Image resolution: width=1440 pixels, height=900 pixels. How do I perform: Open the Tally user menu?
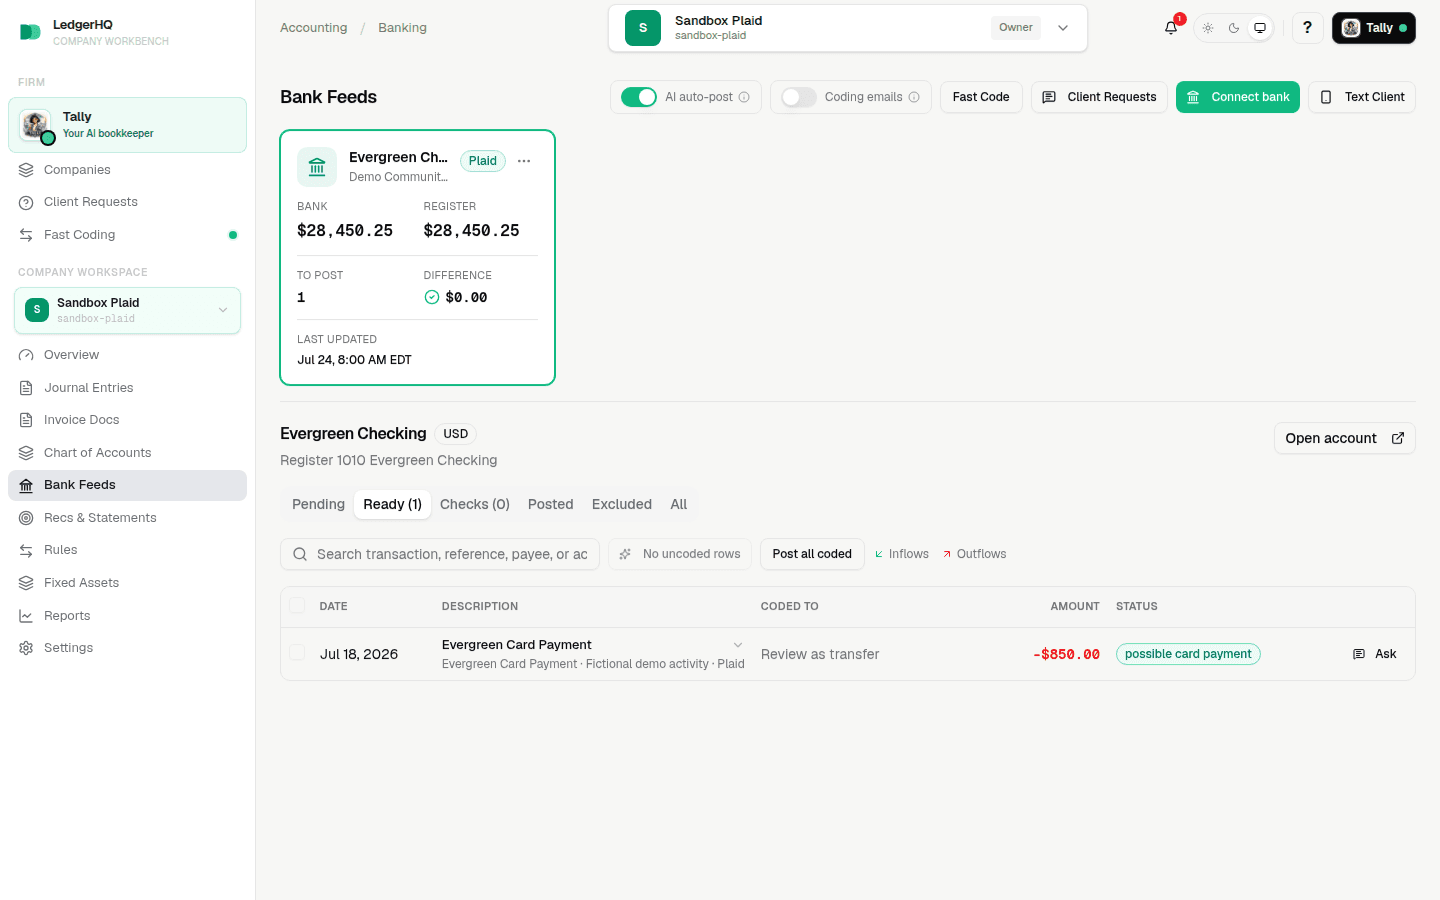(x=1373, y=28)
